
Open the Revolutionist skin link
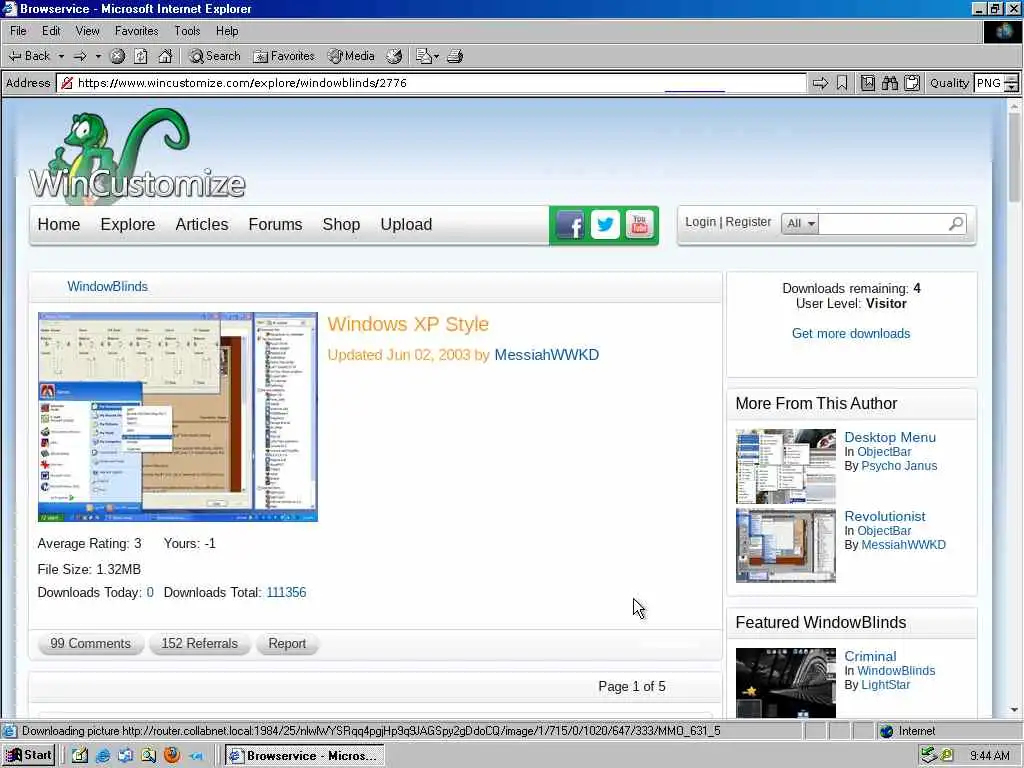[x=885, y=517]
